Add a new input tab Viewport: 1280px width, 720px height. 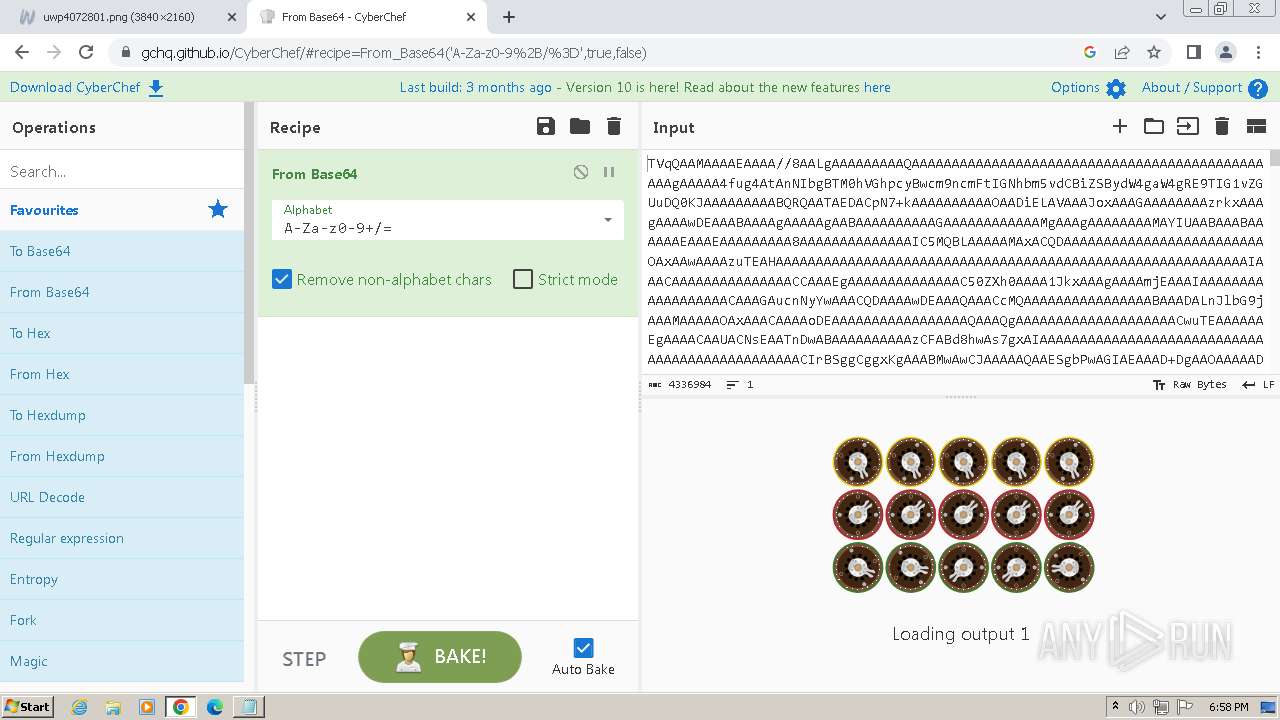pos(1120,126)
